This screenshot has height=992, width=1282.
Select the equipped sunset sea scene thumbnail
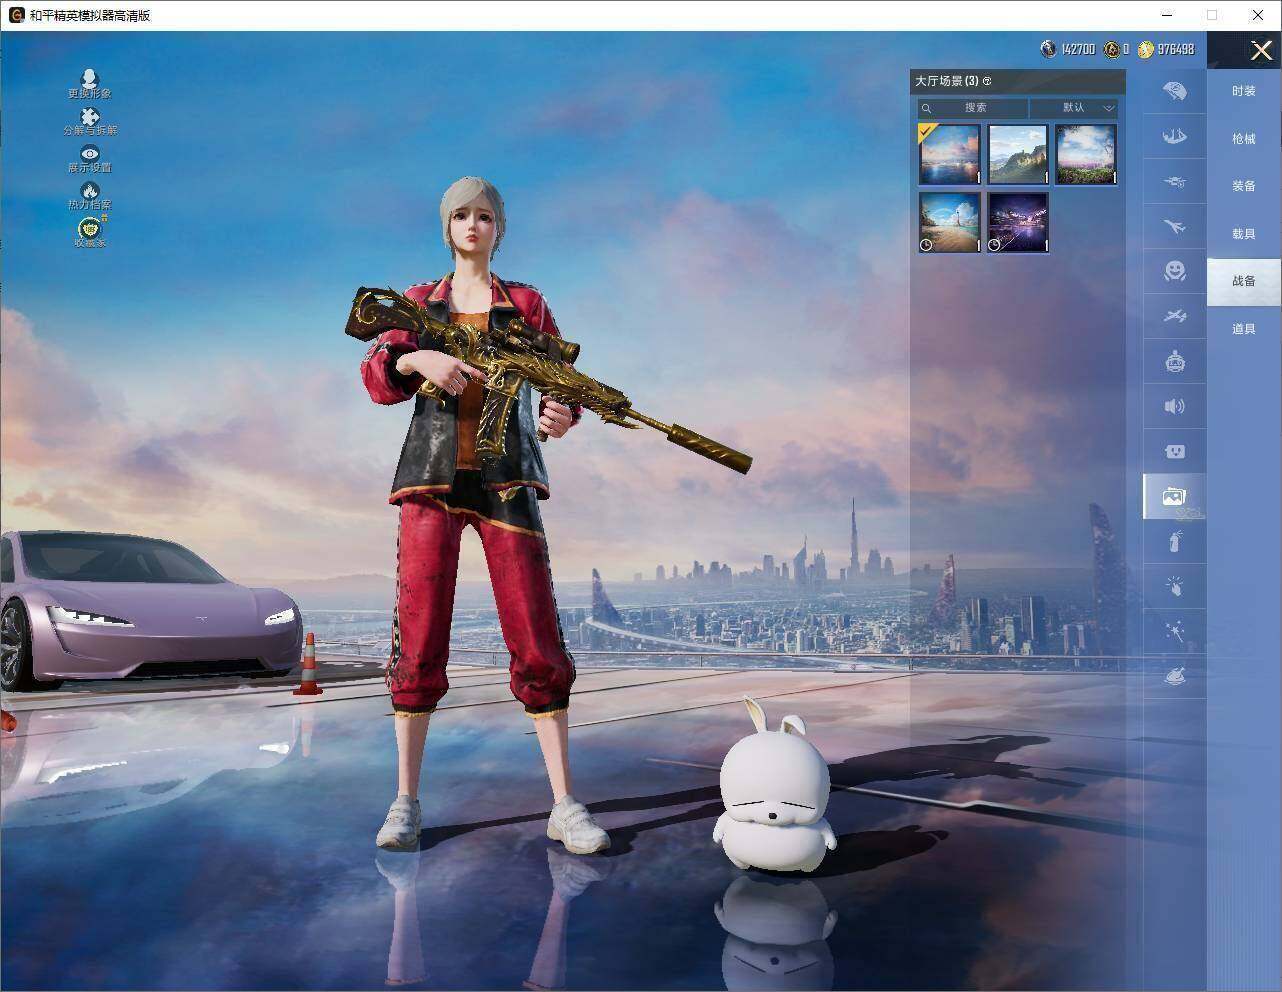point(950,154)
